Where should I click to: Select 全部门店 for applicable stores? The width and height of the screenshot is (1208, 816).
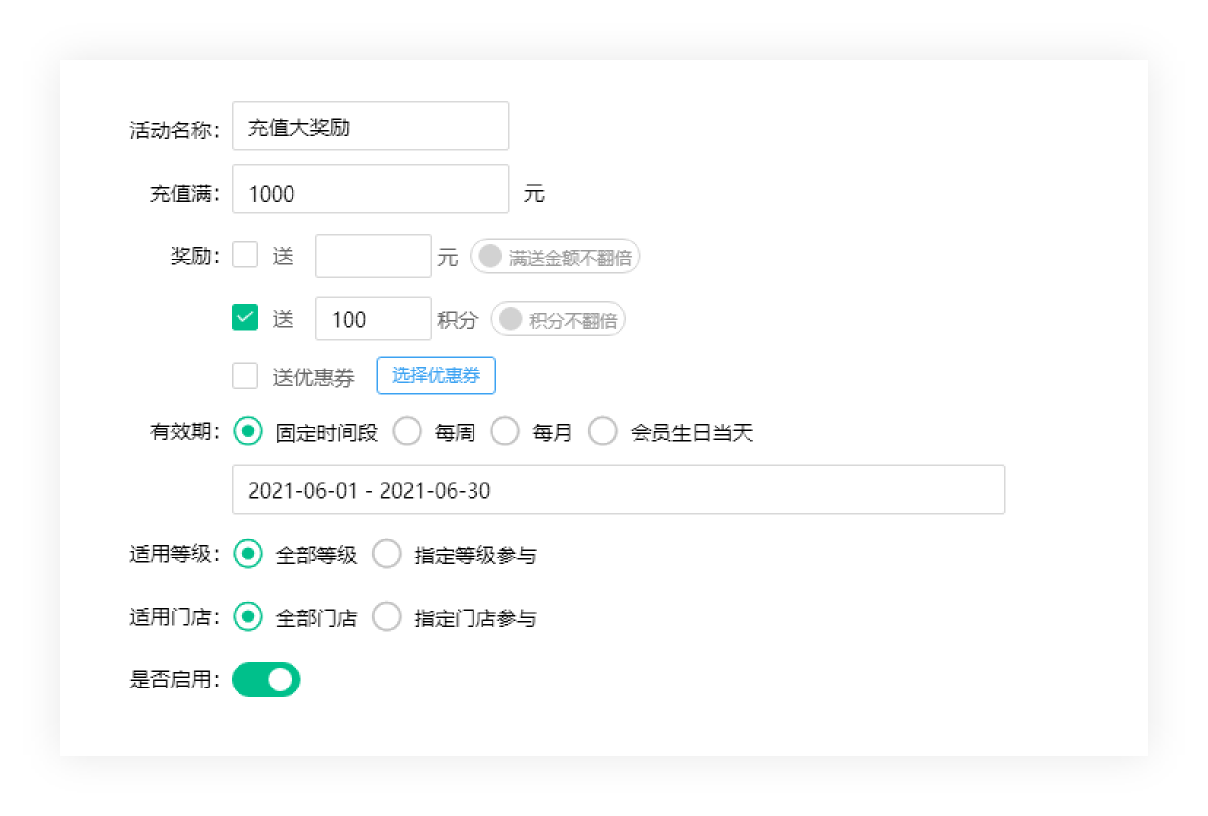point(247,617)
